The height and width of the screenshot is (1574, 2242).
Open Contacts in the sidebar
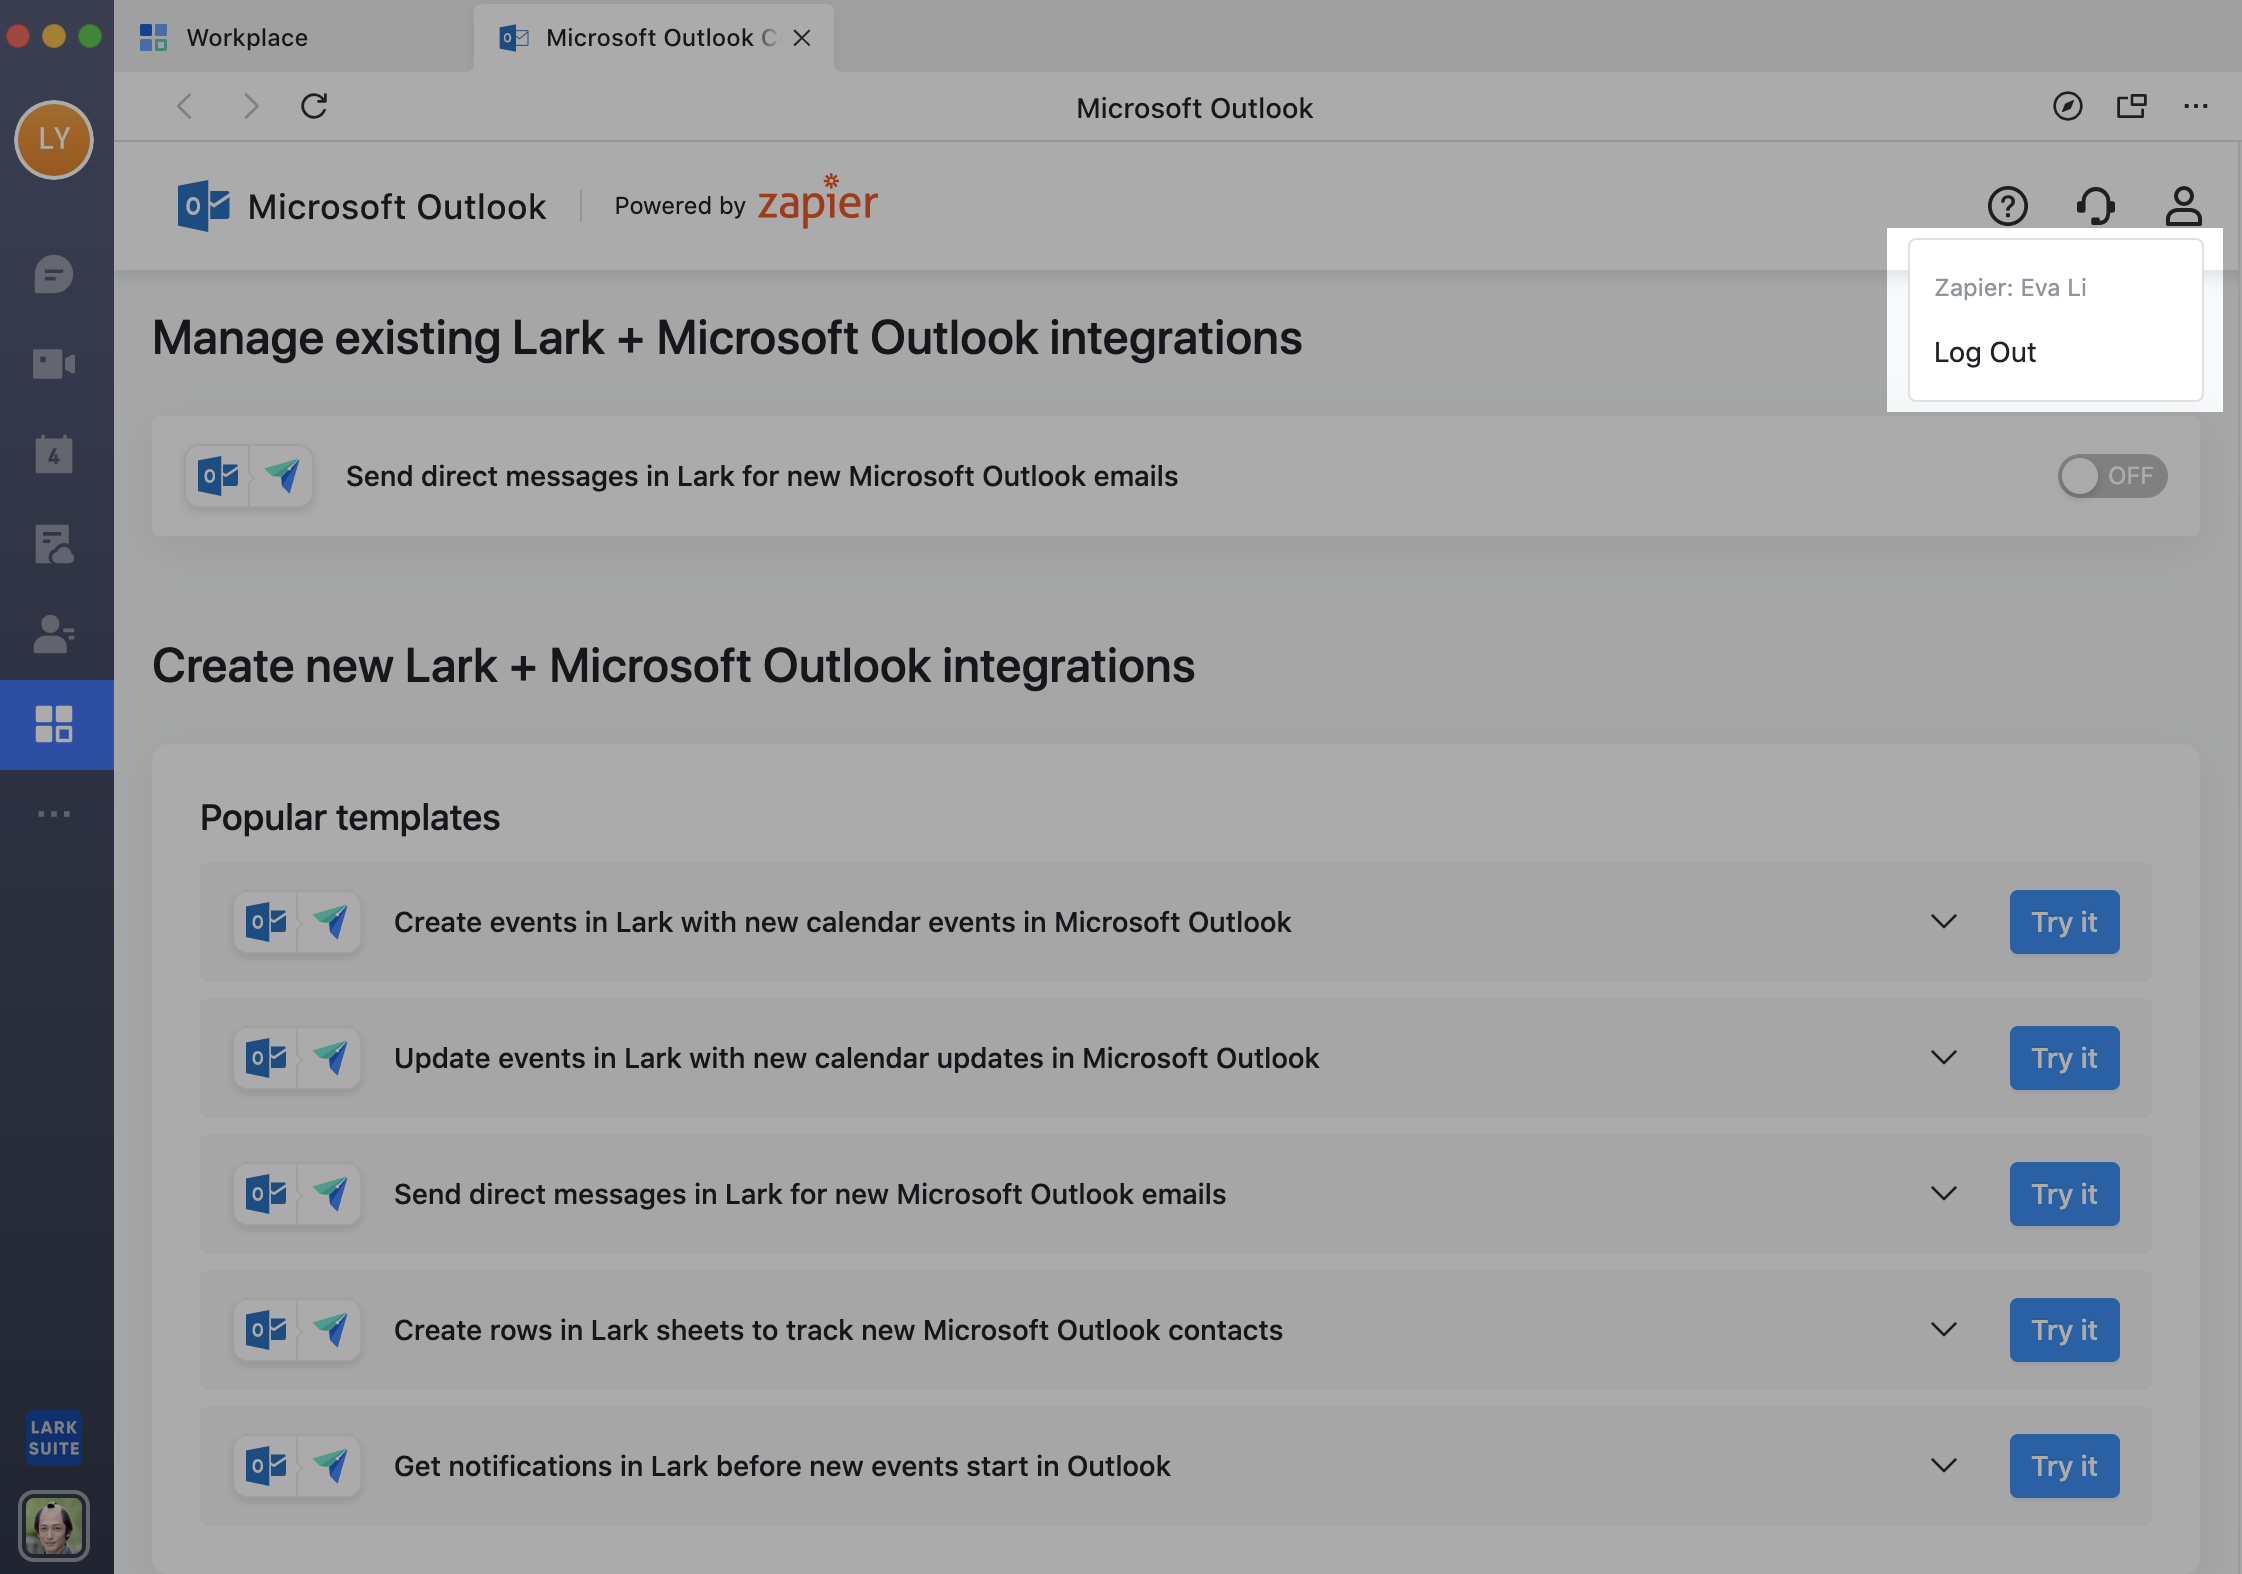click(54, 634)
